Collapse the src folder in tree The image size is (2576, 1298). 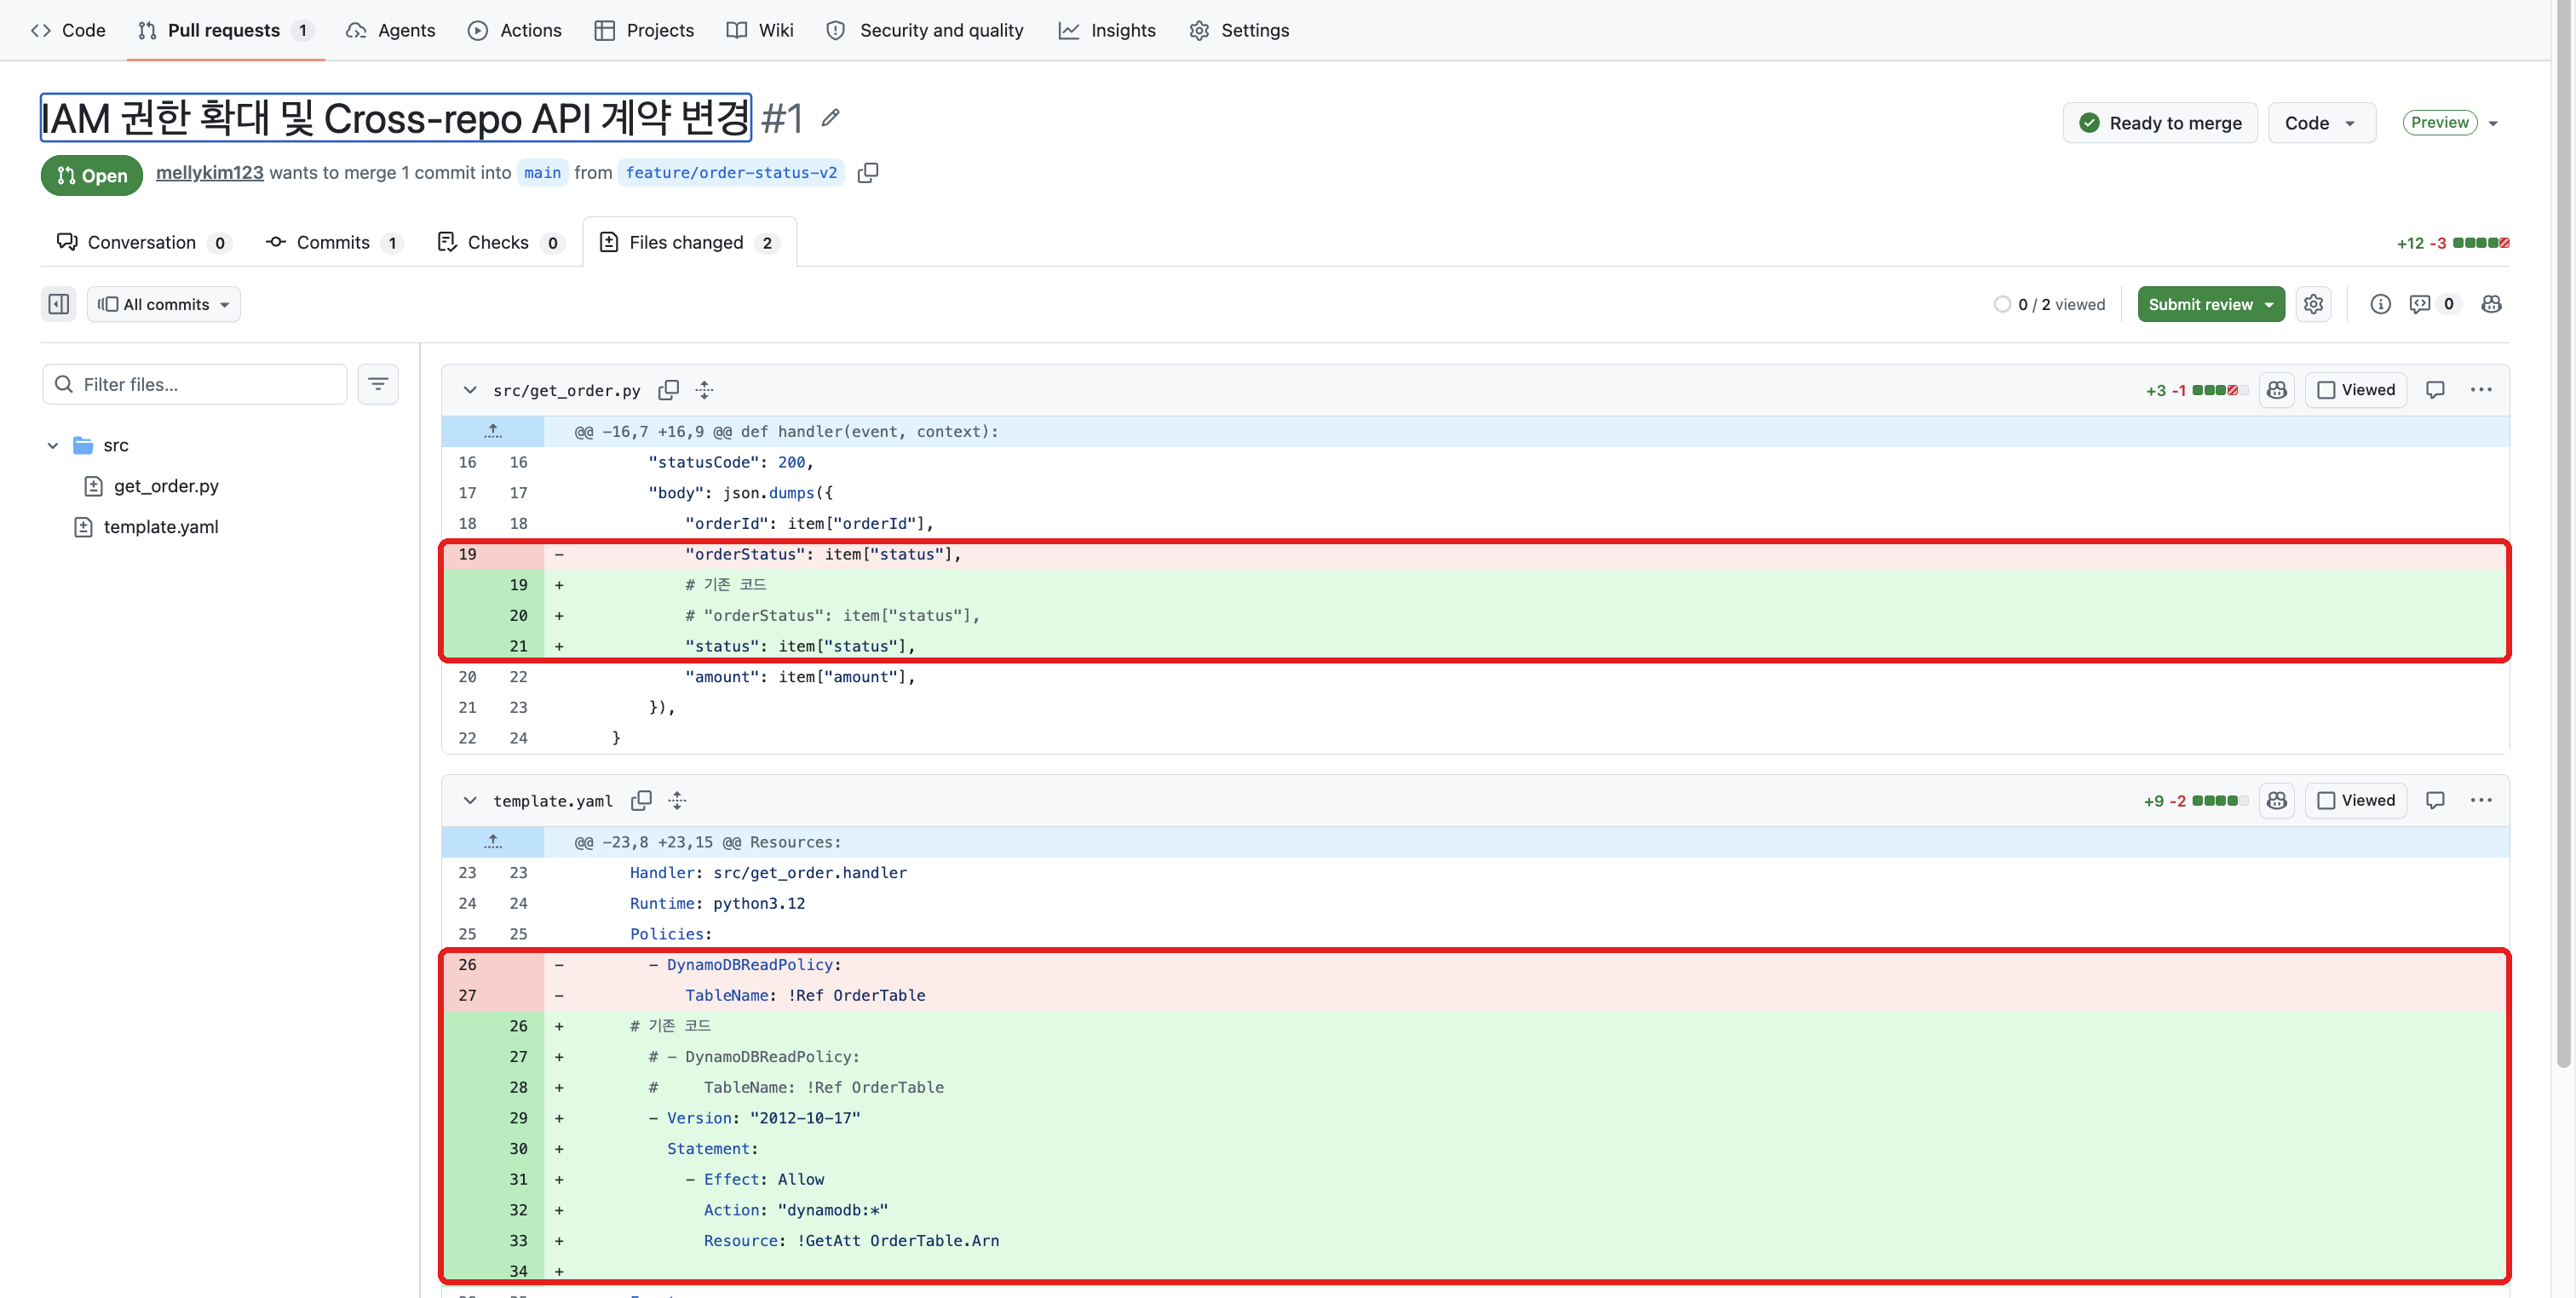pyautogui.click(x=53, y=445)
